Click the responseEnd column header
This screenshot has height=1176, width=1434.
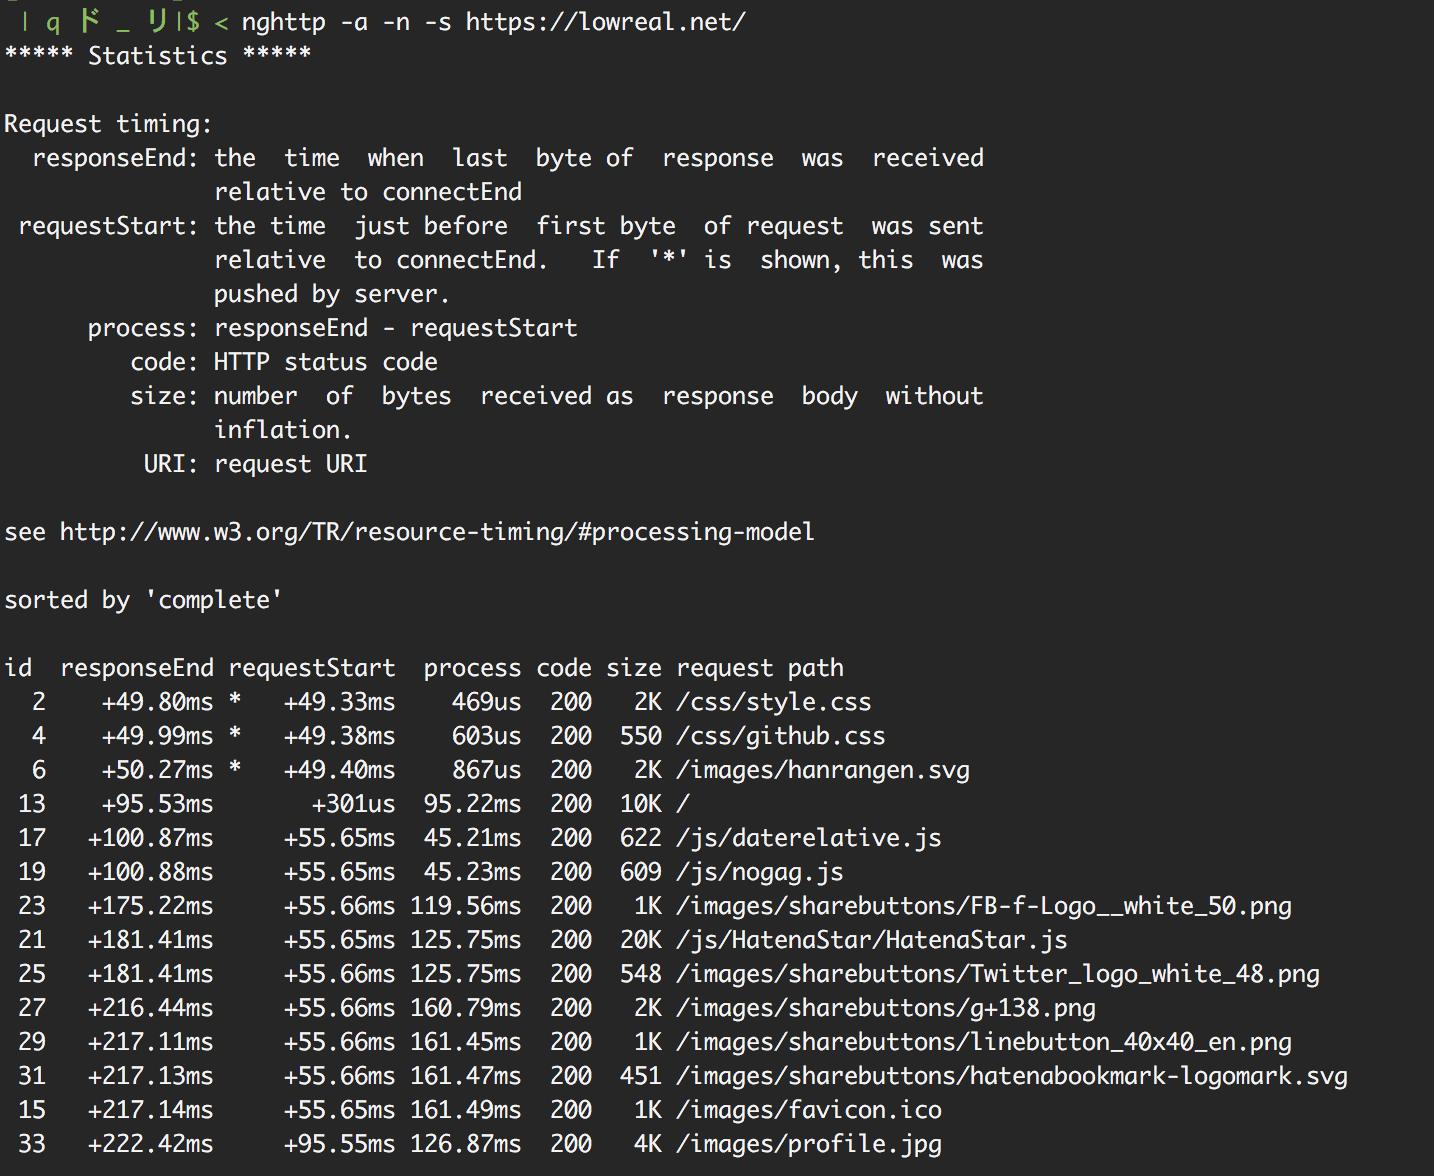click(137, 668)
